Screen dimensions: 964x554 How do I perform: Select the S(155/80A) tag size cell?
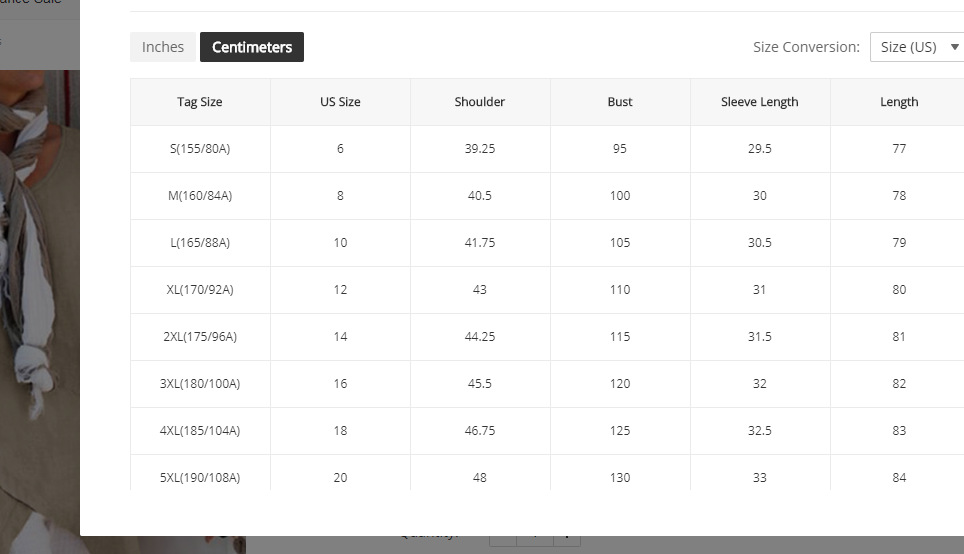coord(200,149)
